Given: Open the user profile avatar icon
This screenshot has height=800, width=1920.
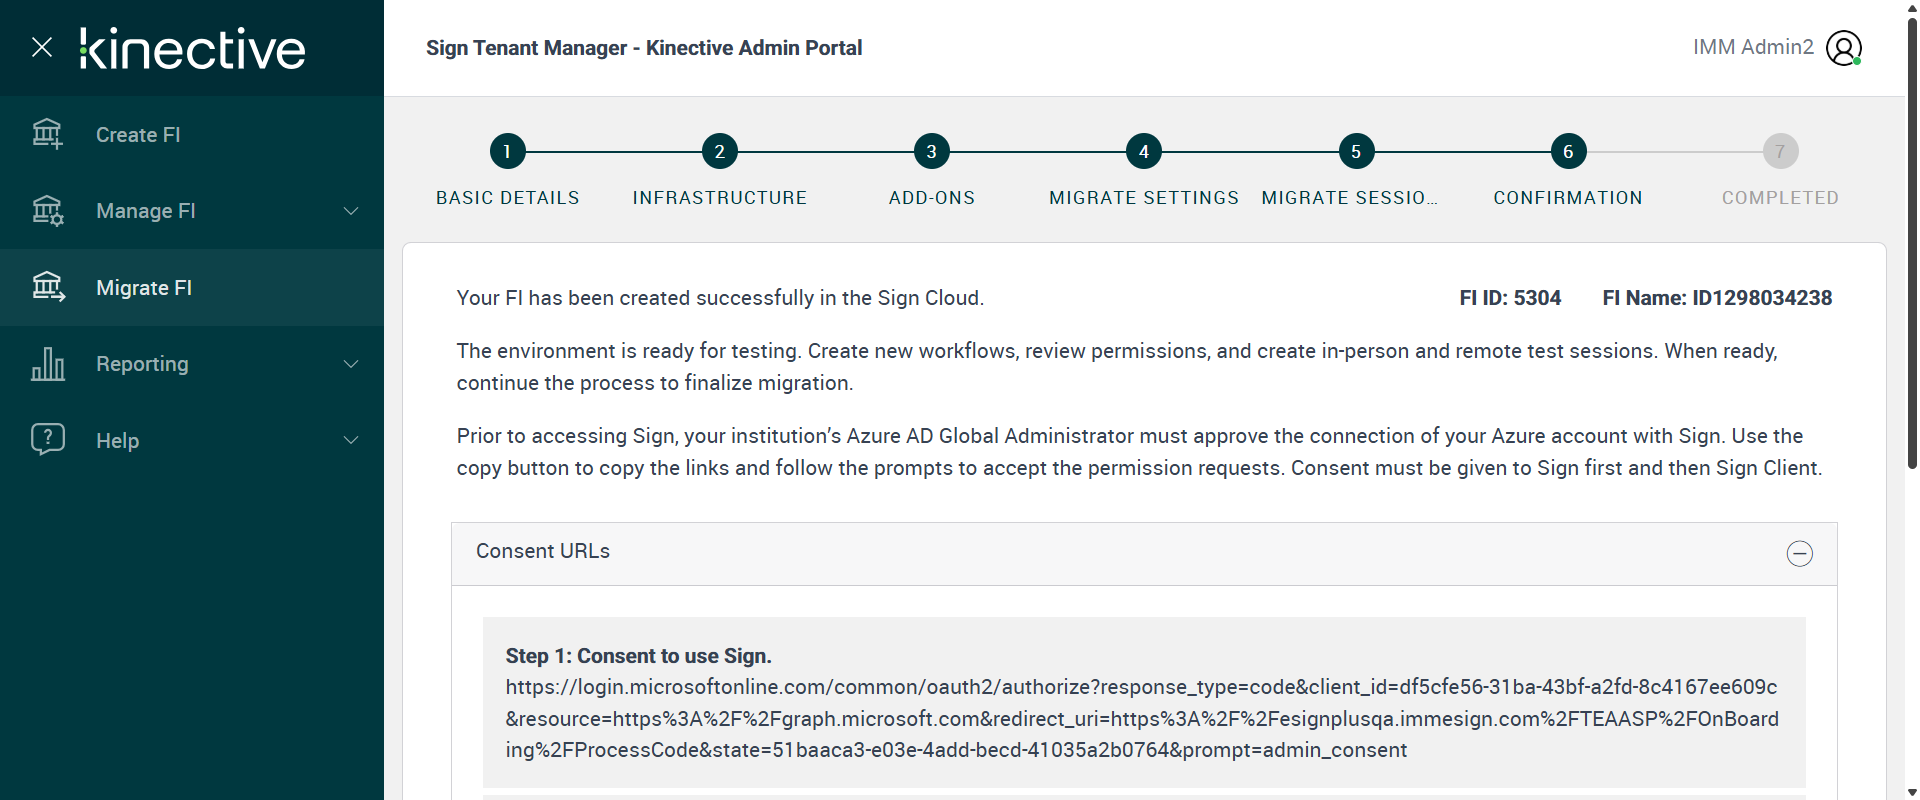Looking at the screenshot, I should (1843, 48).
